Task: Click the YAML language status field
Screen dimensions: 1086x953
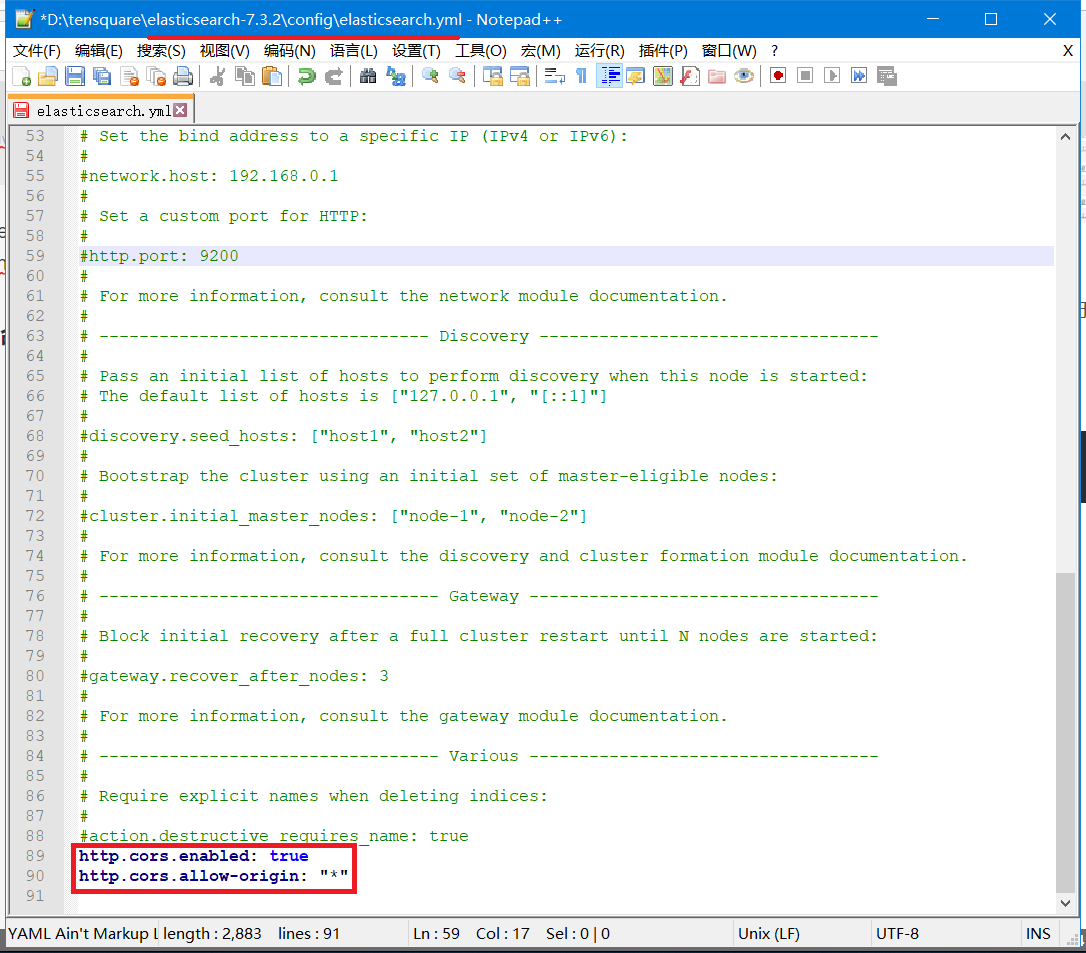Action: (x=83, y=934)
